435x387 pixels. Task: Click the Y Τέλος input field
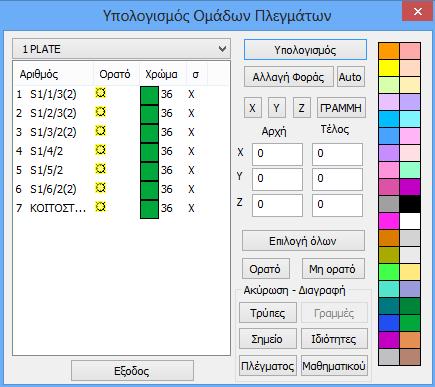tap(337, 179)
